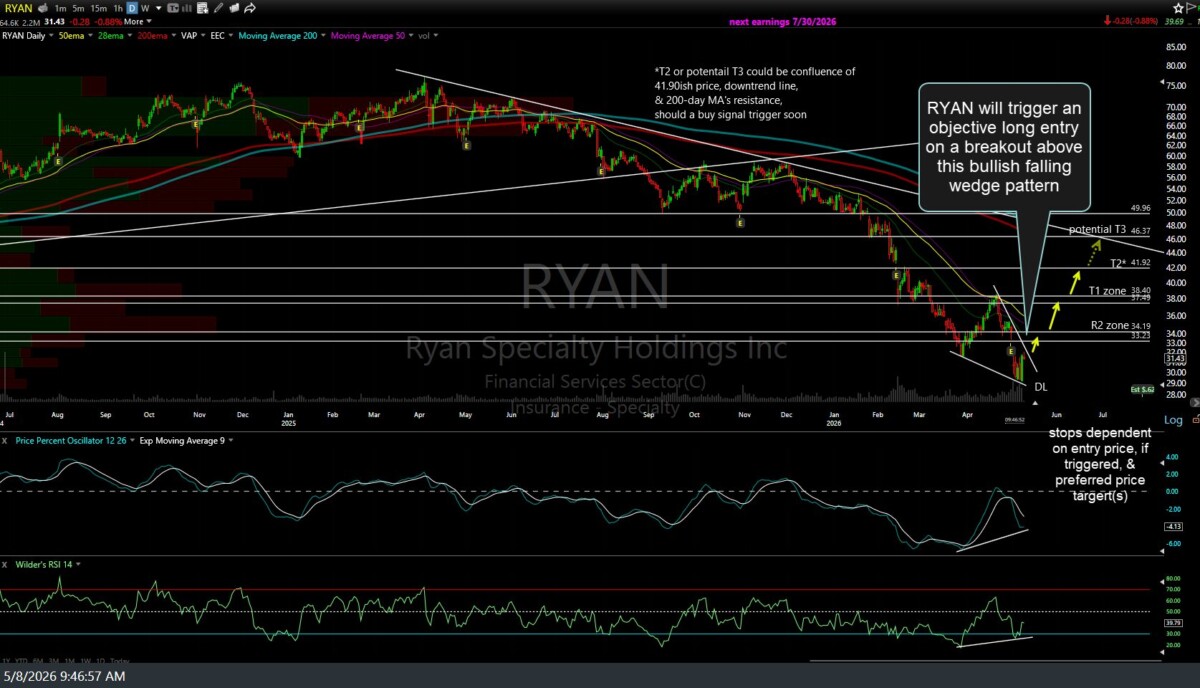Screen dimensions: 1200x688
Task: Open the Moving Average 50 dropdown
Action: click(x=411, y=36)
